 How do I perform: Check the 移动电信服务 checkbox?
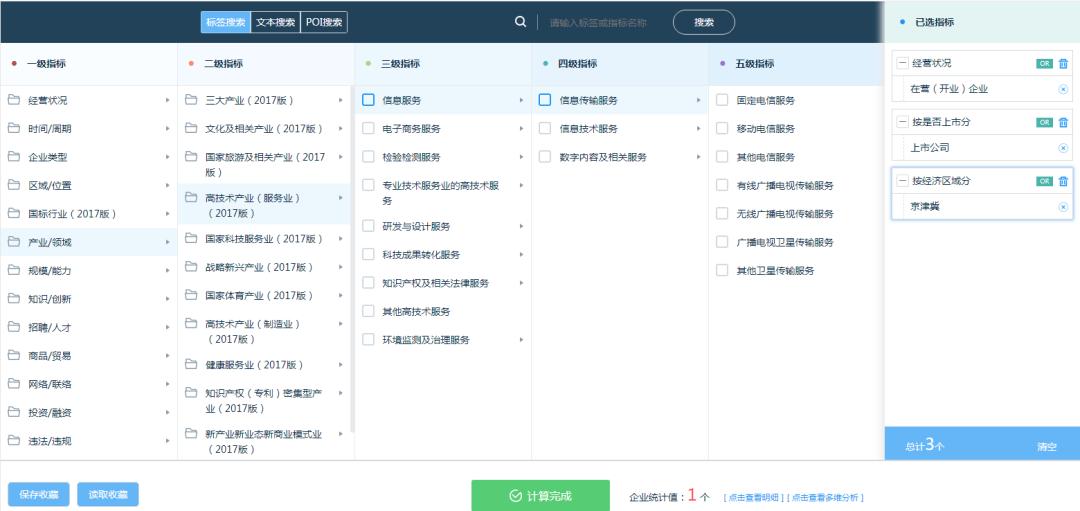[x=722, y=128]
